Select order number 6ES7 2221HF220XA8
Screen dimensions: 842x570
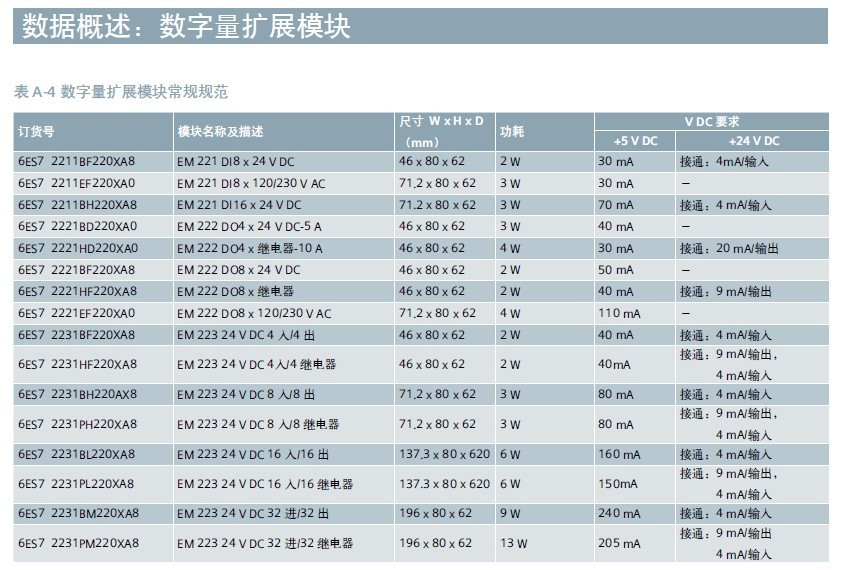click(x=77, y=291)
